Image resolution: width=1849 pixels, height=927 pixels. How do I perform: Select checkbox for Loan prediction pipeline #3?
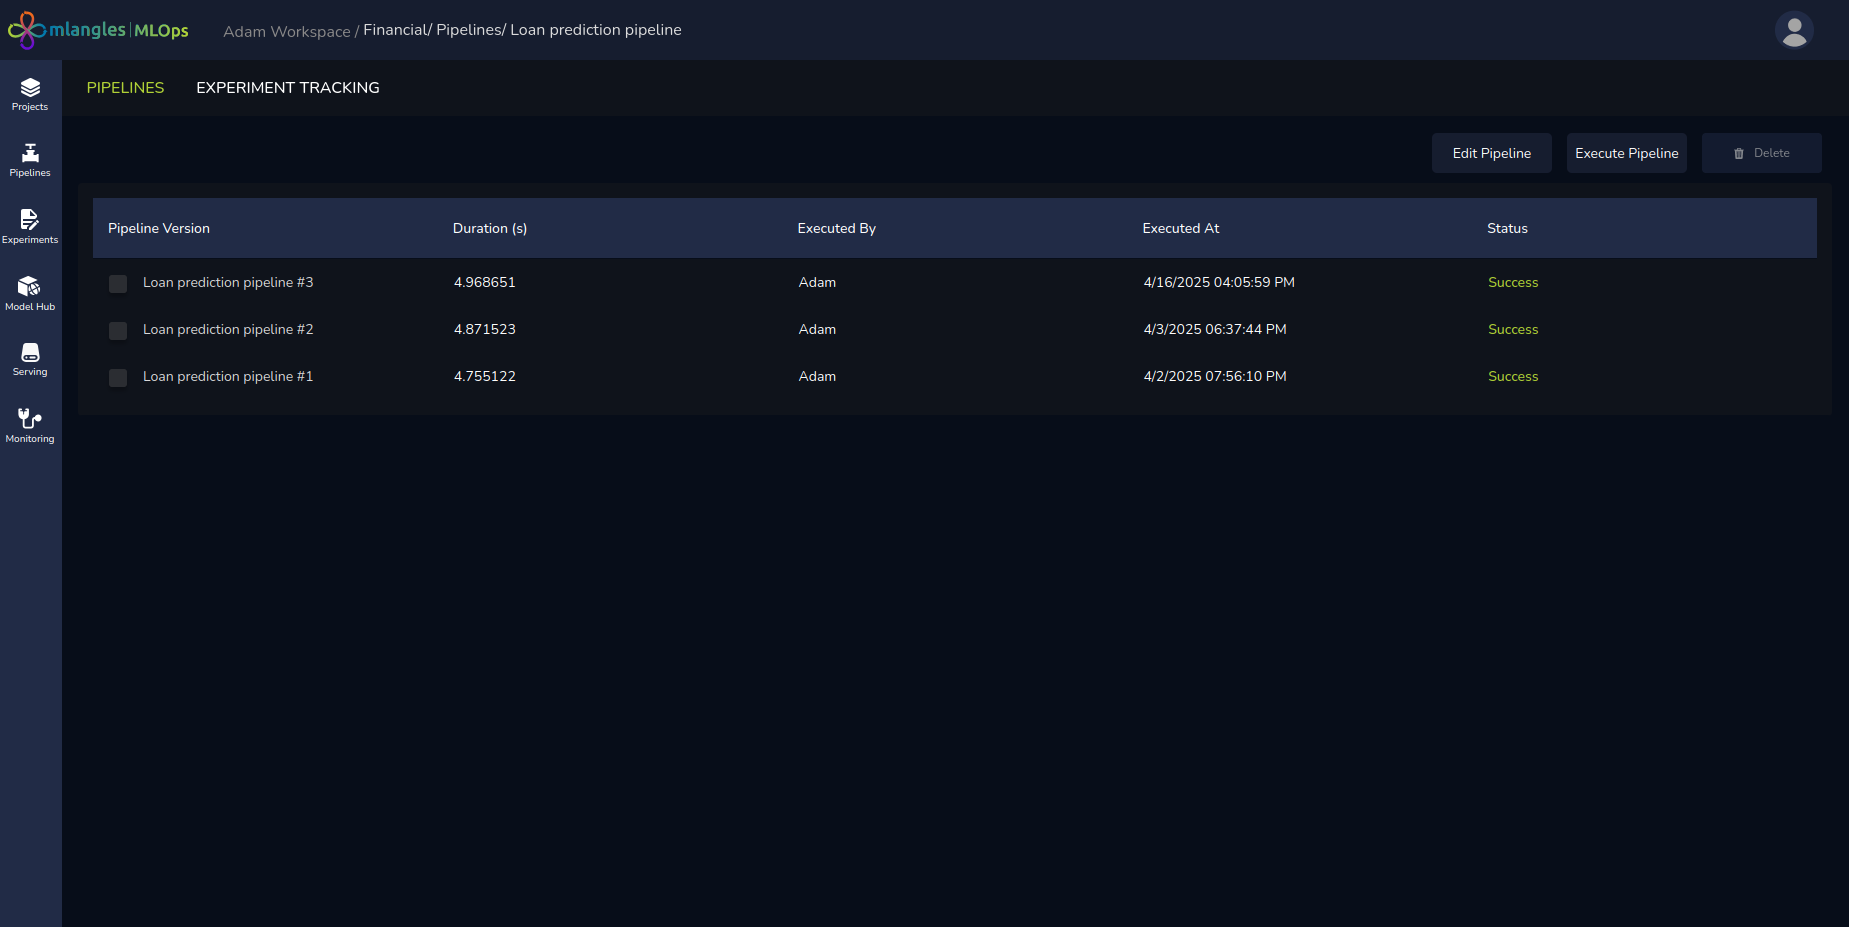coord(118,284)
